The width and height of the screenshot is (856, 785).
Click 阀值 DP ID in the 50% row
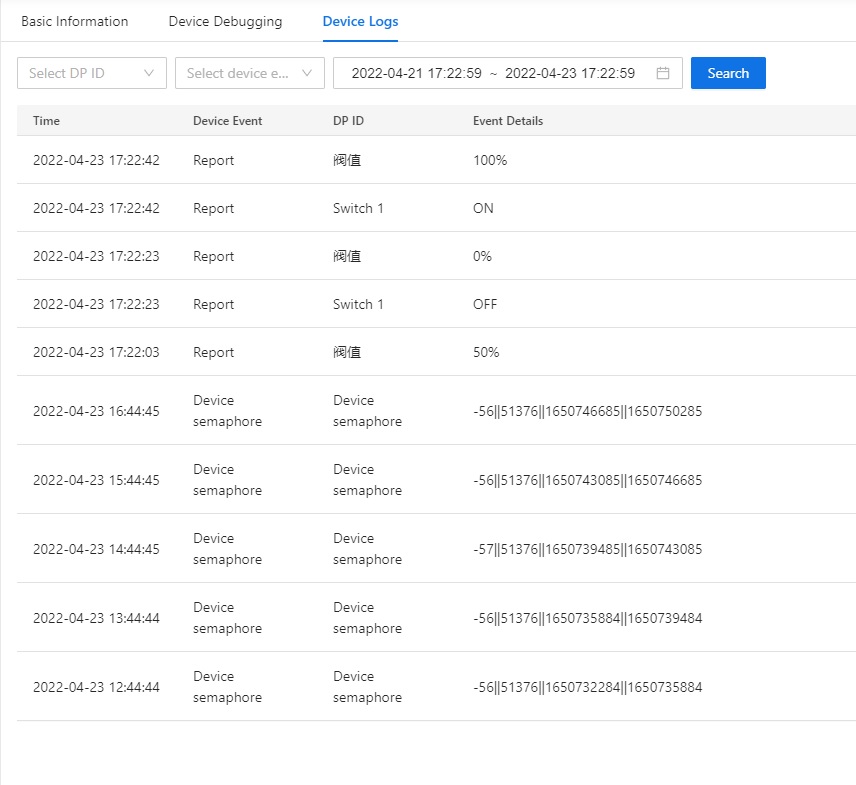point(347,352)
